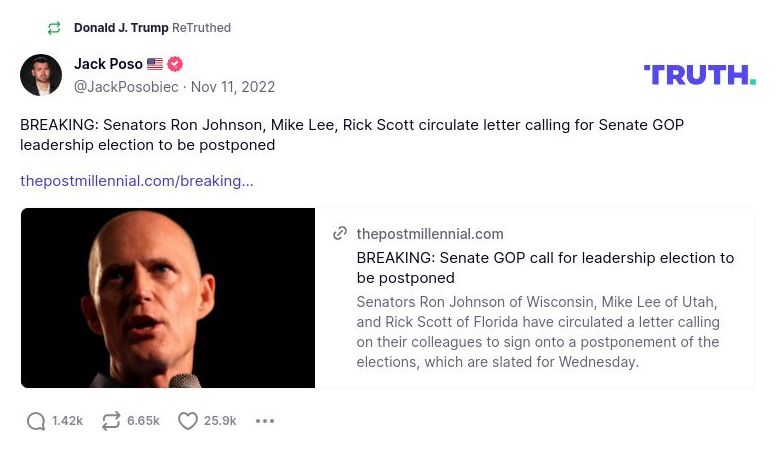Viewport: 777px width, 451px height.
Task: Click the red verified badge
Action: 175,64
